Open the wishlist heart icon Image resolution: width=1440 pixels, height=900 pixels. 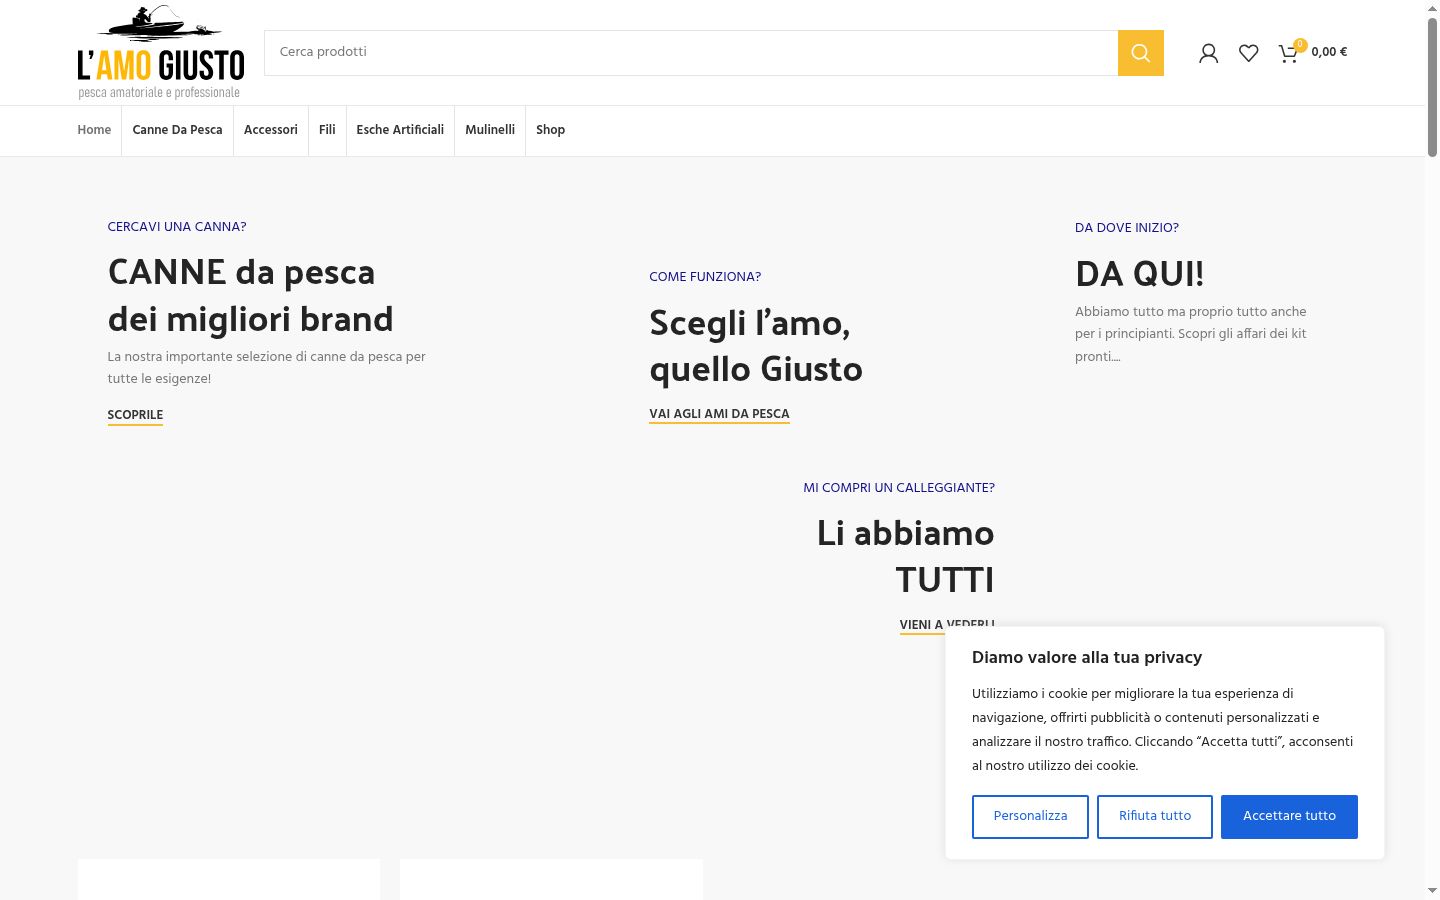tap(1248, 53)
